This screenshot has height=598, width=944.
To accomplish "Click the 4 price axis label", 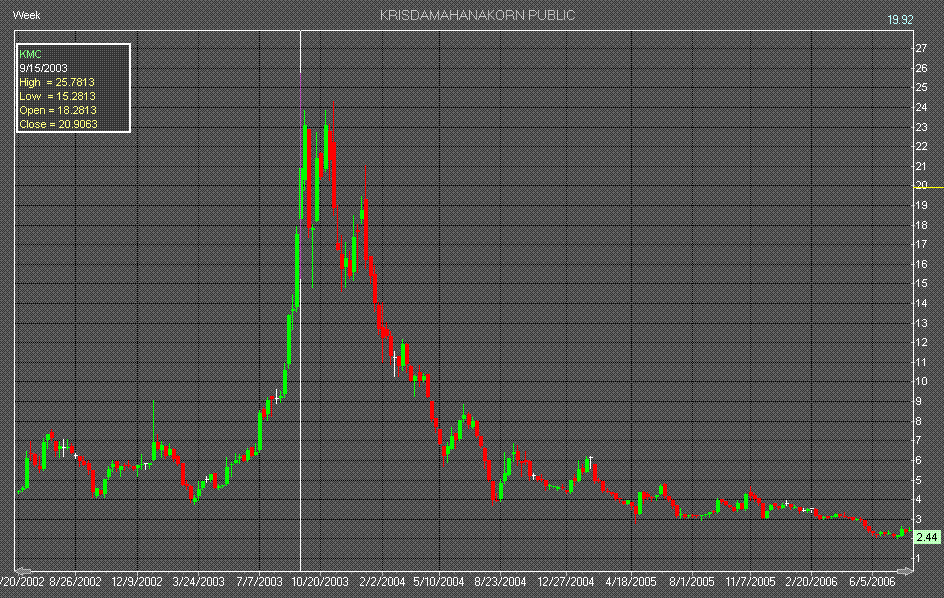I will click(918, 499).
